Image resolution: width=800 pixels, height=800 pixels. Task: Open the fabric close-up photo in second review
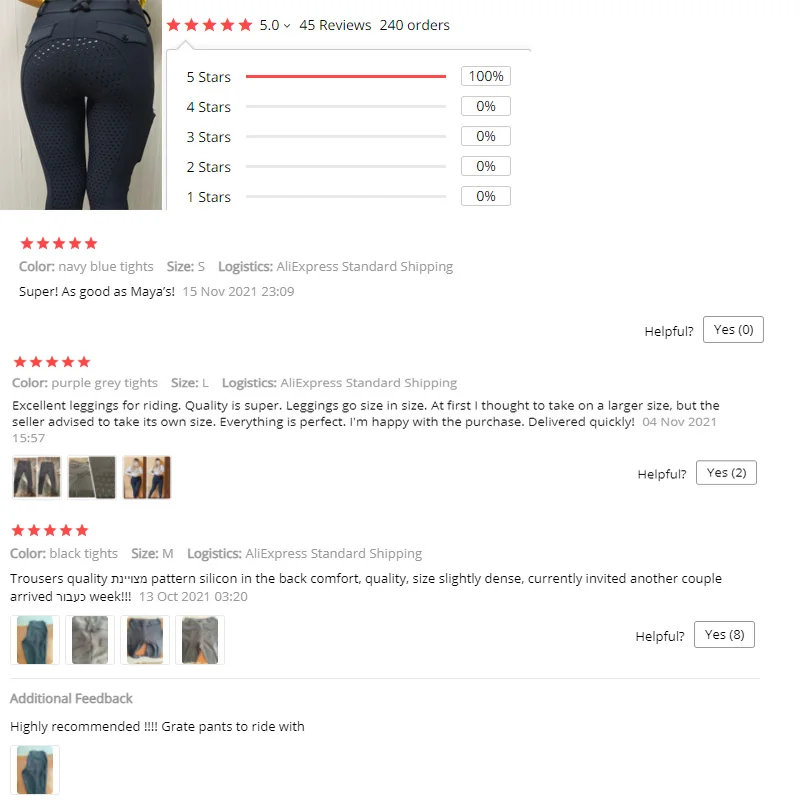click(x=92, y=478)
